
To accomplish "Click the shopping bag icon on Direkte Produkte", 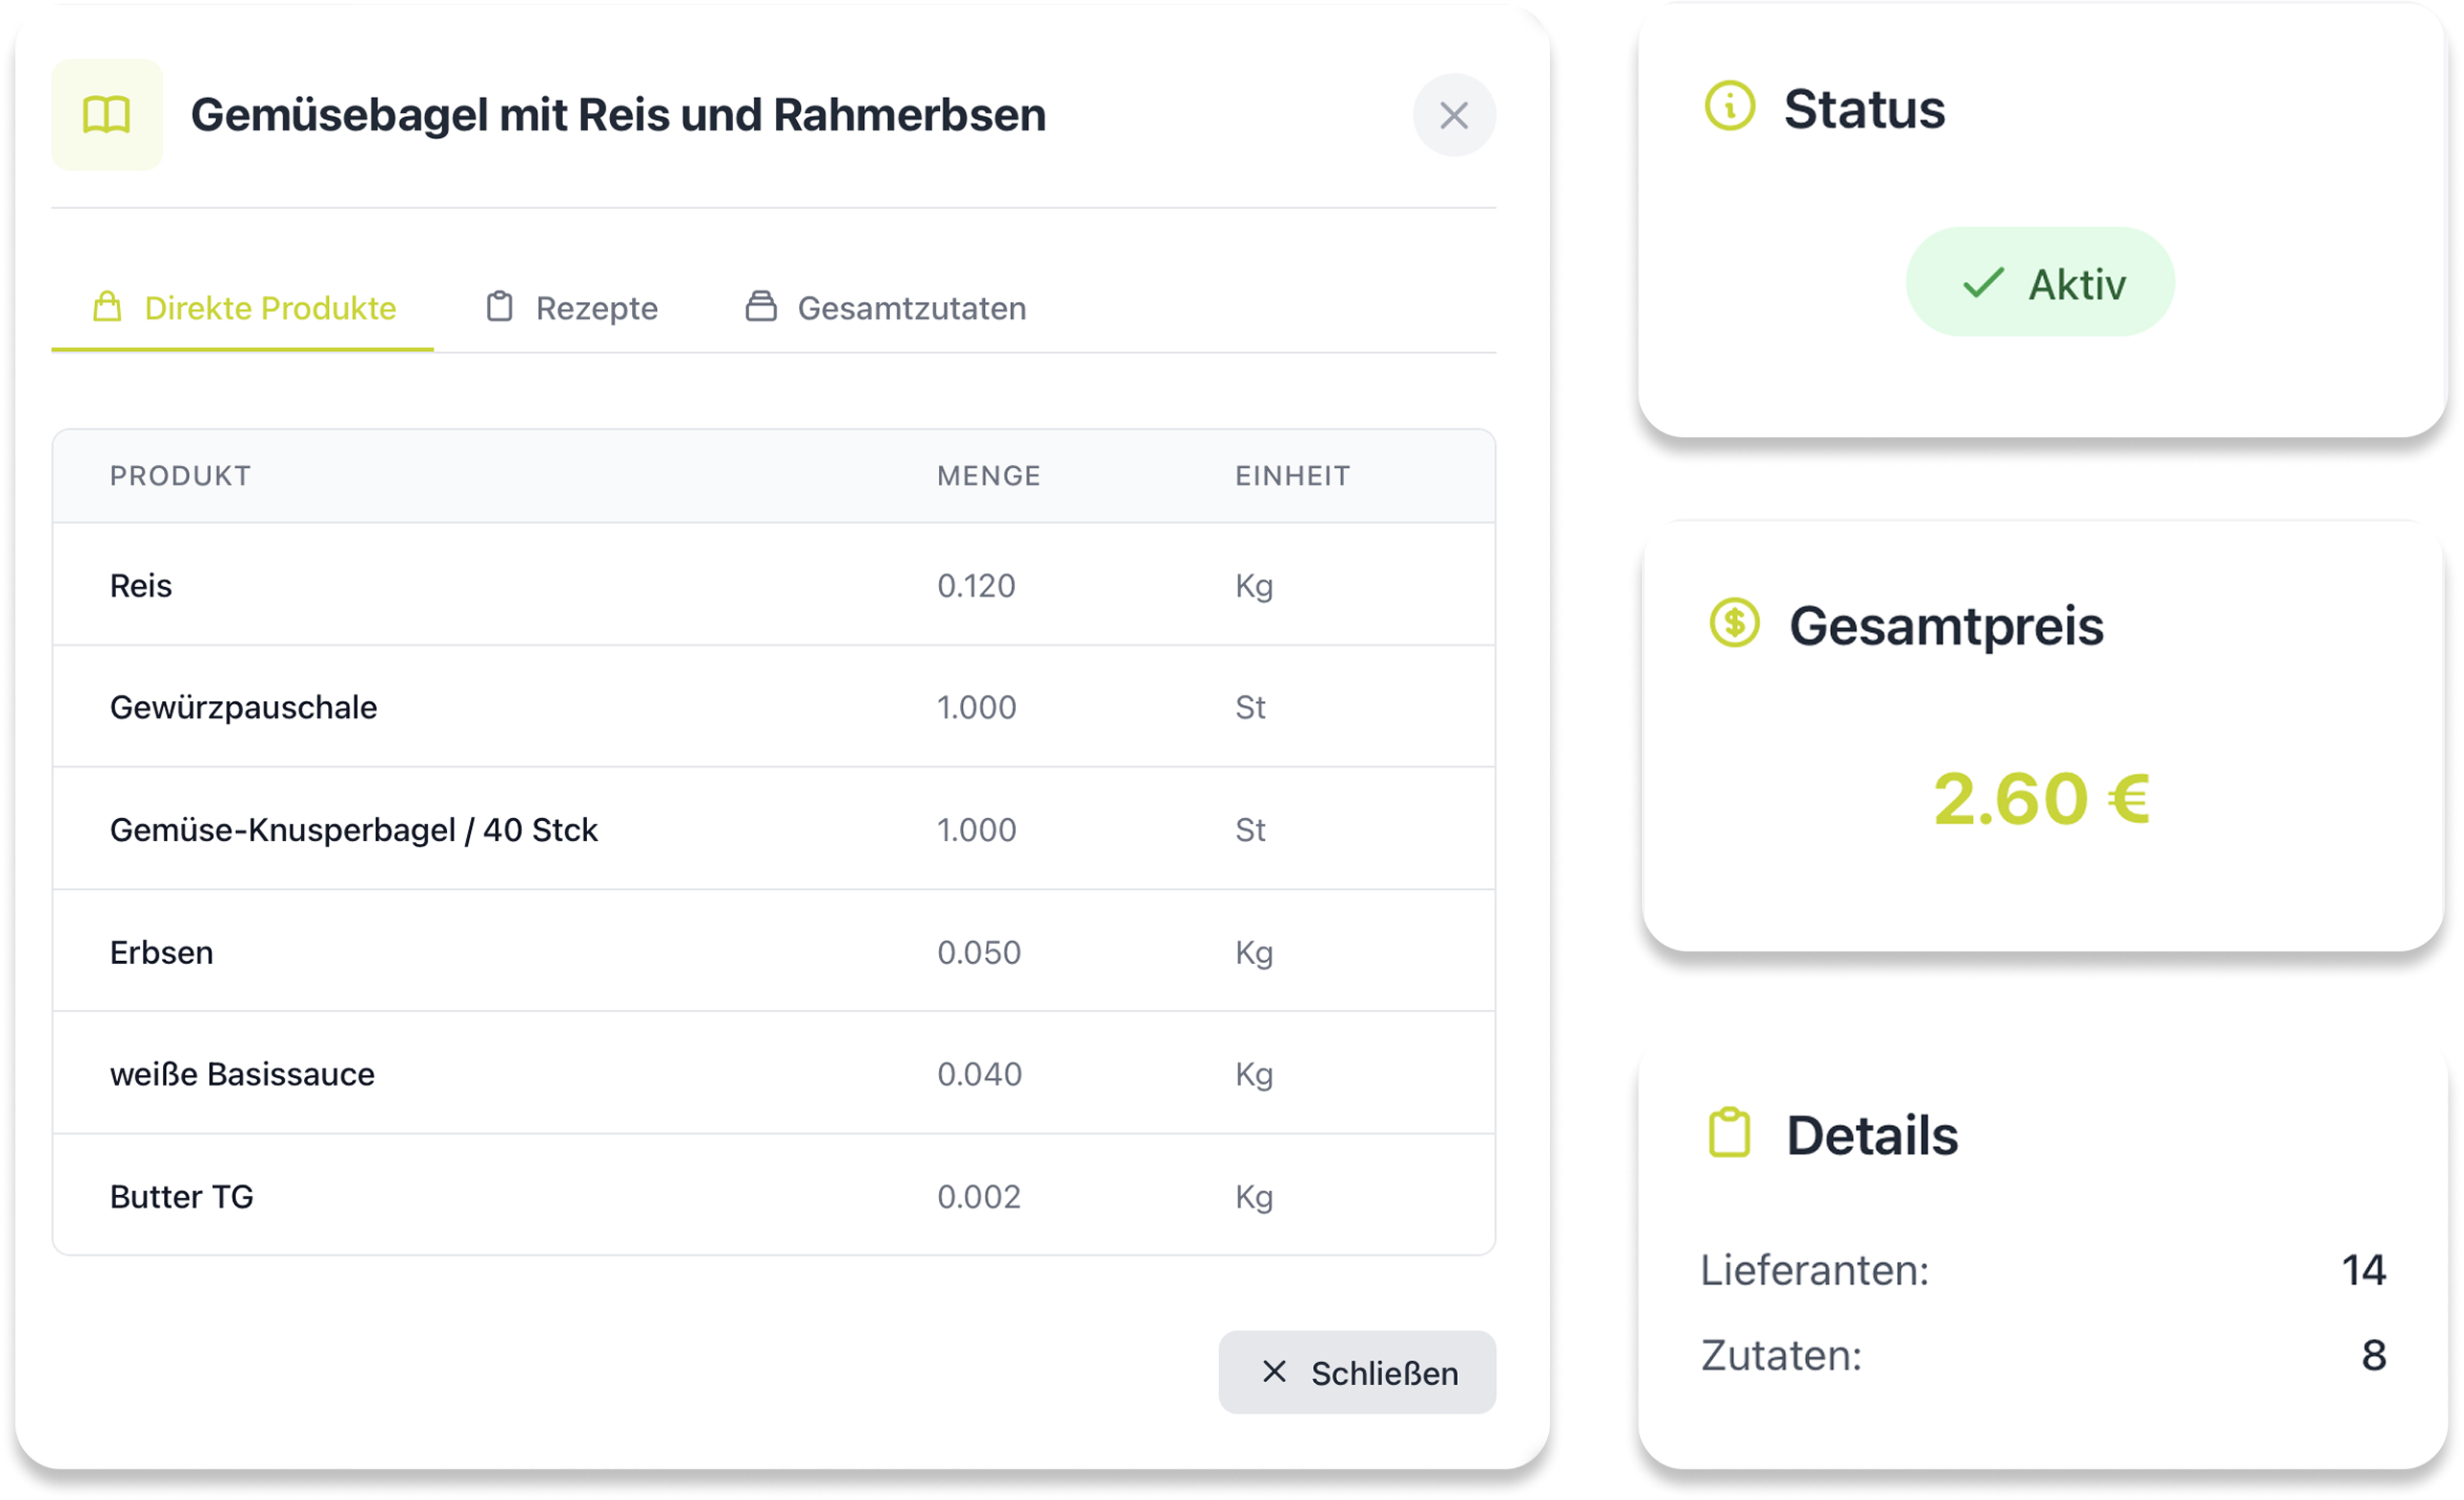I will [x=107, y=307].
